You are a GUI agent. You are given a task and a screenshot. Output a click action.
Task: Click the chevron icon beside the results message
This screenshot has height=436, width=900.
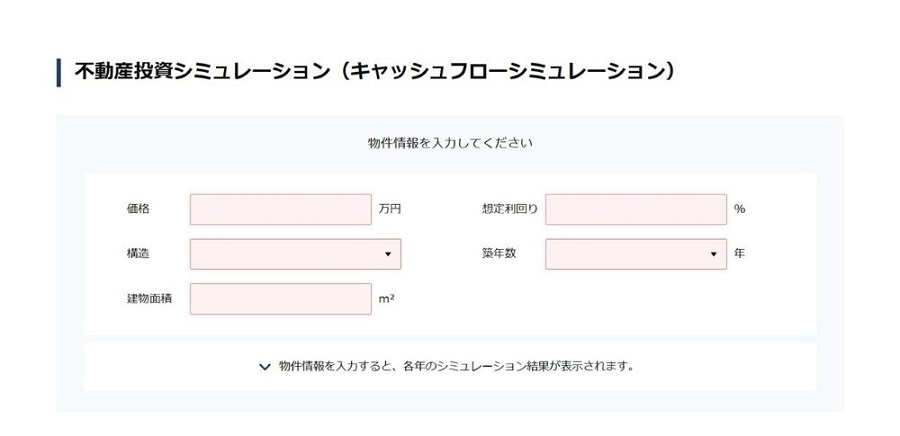tap(265, 367)
